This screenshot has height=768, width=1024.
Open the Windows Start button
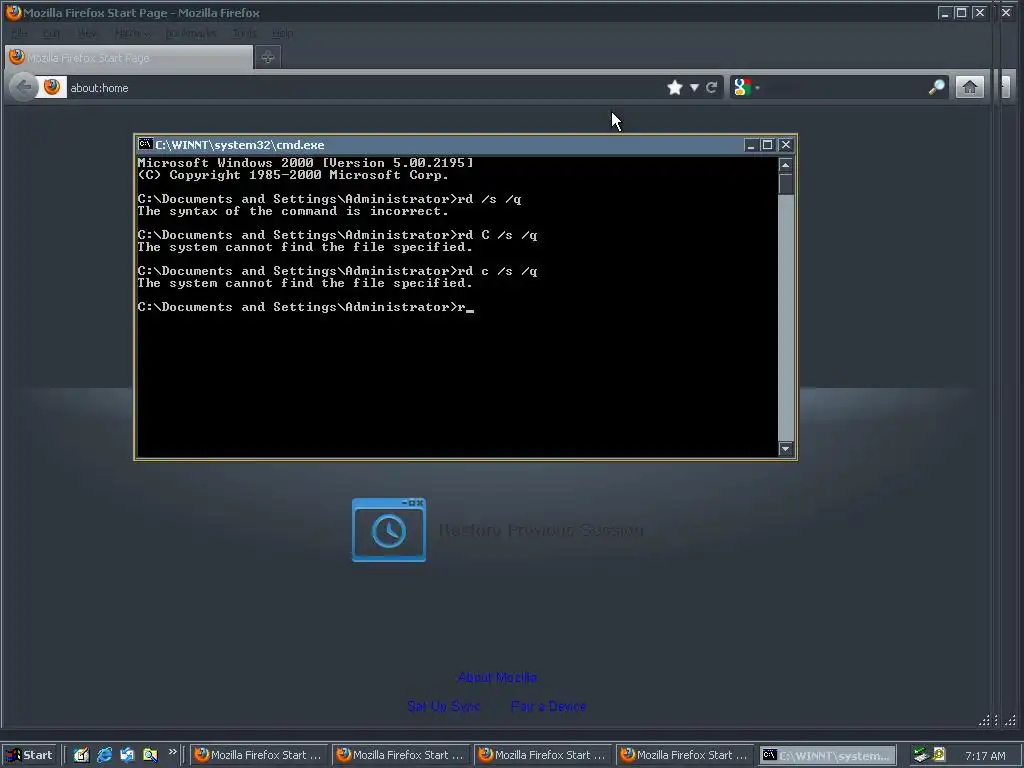click(30, 755)
